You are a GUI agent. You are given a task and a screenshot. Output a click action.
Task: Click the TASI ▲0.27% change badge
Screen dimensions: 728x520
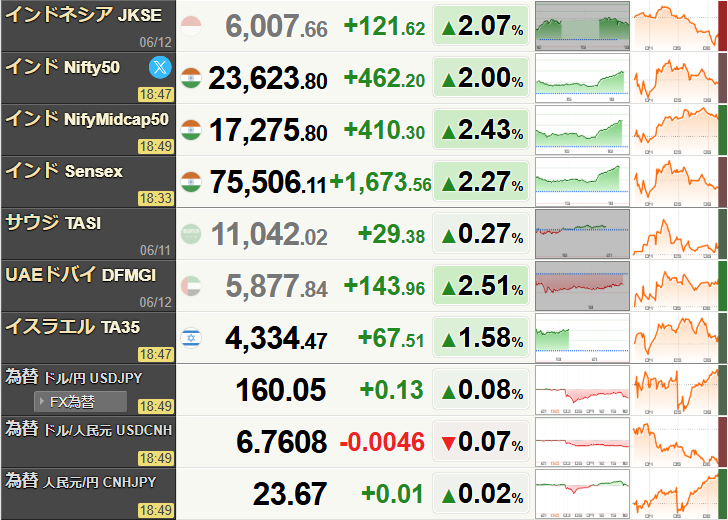tap(481, 234)
